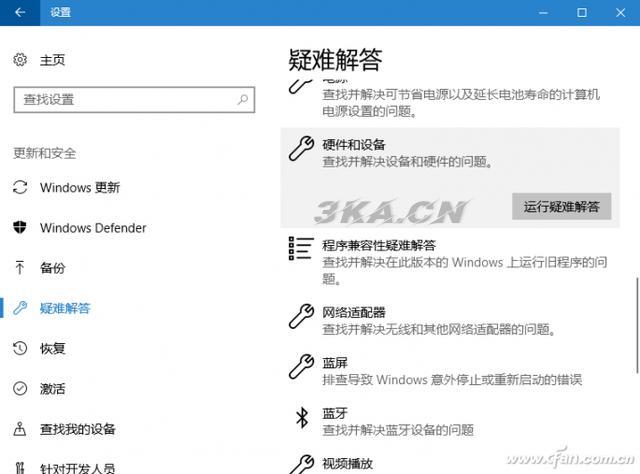Click the 硬件和设备 wrench icon
The height and width of the screenshot is (474, 640).
pyautogui.click(x=302, y=148)
